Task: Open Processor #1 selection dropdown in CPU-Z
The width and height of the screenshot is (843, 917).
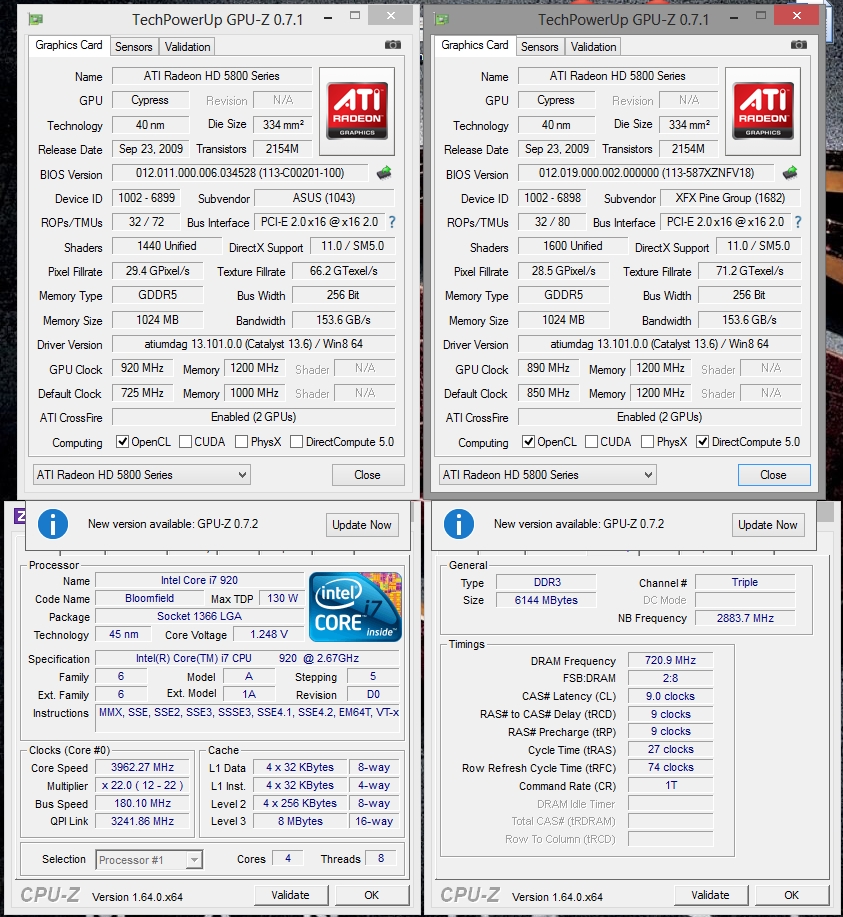Action: click(149, 860)
